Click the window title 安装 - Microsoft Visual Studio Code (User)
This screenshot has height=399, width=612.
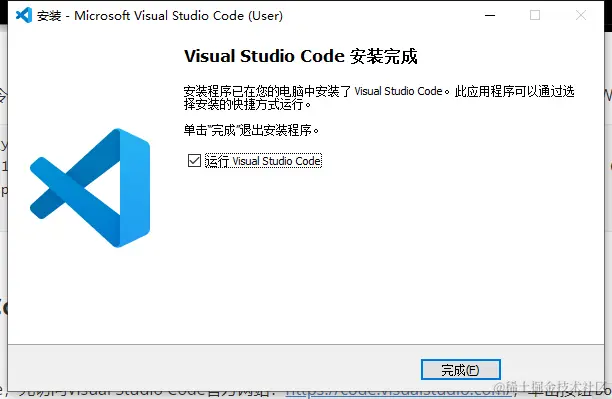(x=160, y=16)
